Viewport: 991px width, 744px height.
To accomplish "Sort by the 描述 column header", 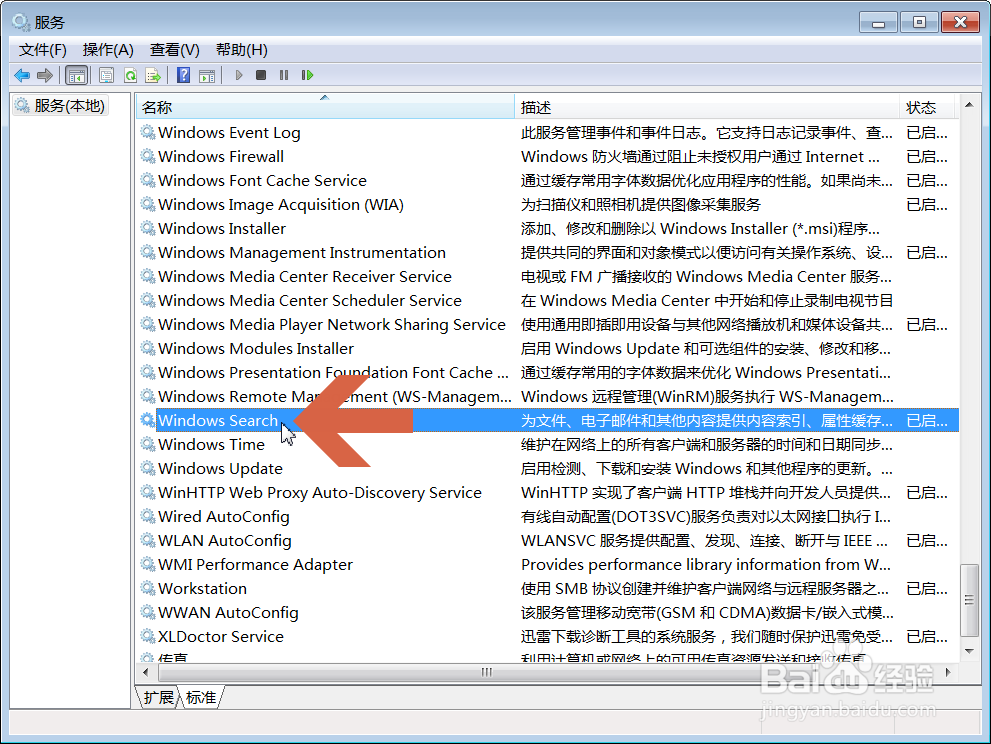I will coord(707,107).
